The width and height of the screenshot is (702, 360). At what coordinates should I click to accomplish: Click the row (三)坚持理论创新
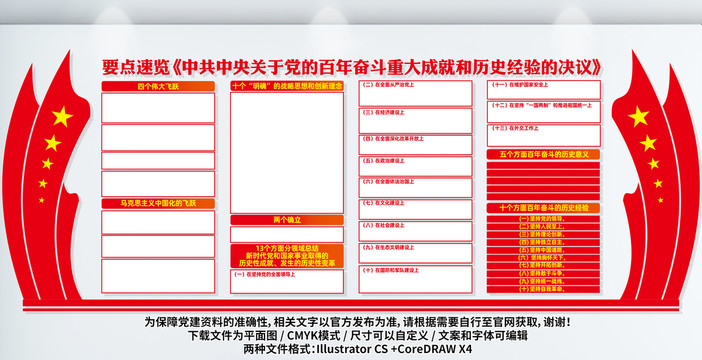click(x=544, y=235)
